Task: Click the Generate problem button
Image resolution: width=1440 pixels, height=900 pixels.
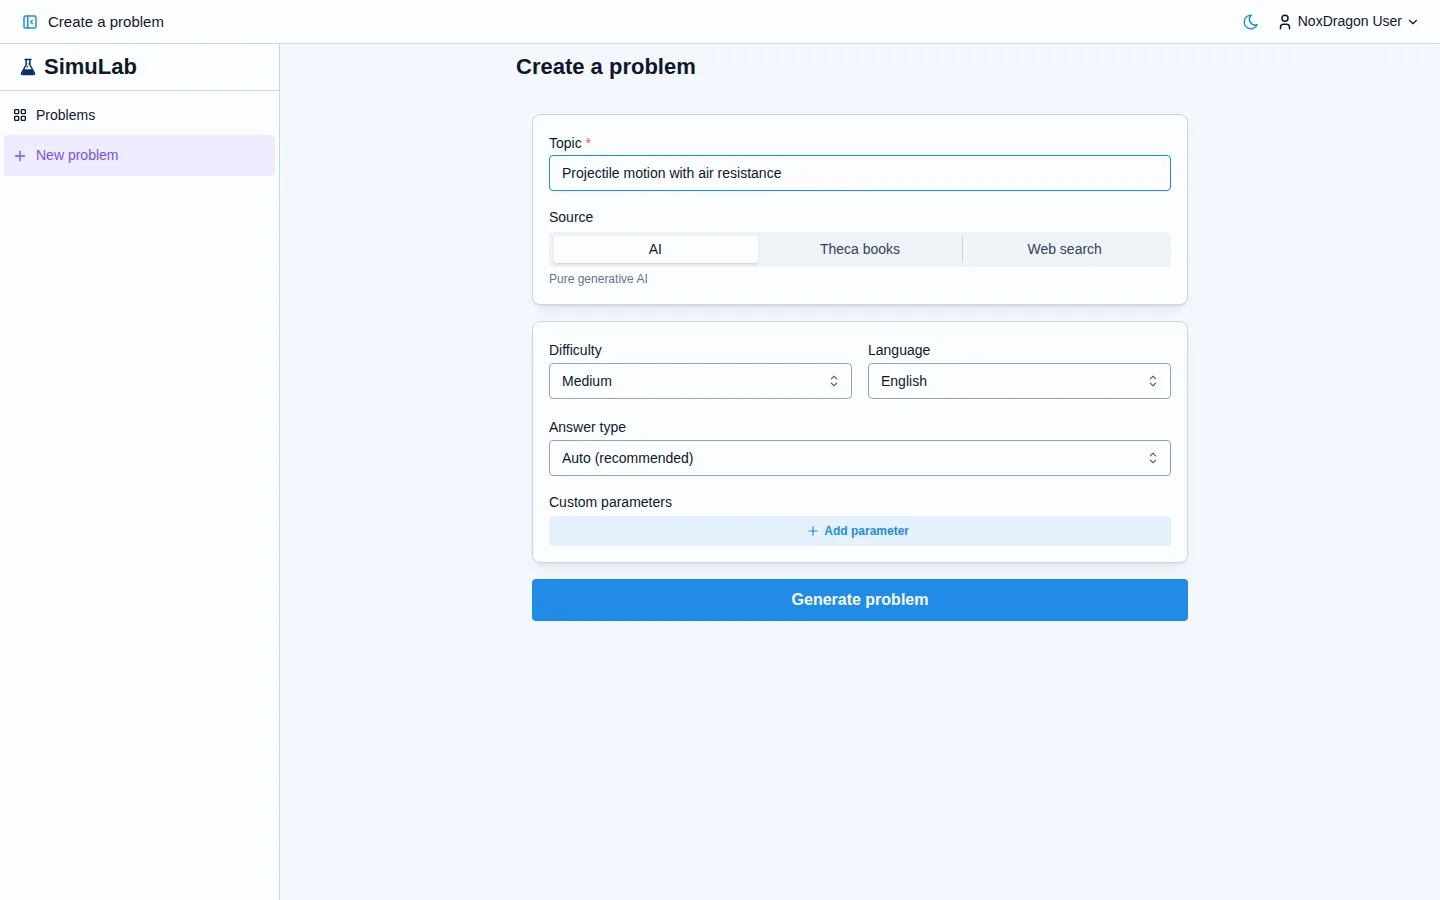Action: (860, 600)
